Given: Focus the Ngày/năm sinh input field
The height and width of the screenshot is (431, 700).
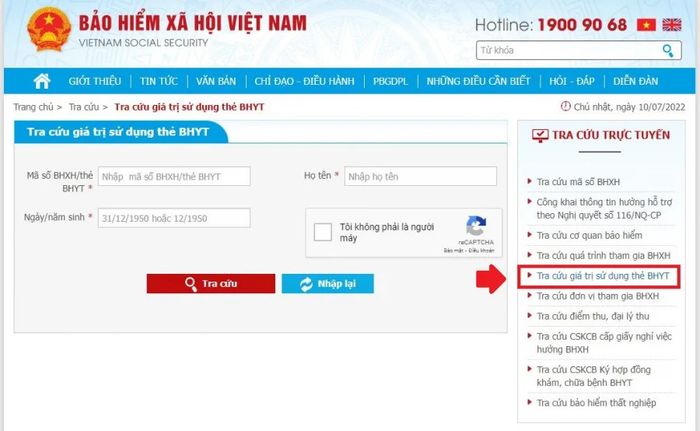Looking at the screenshot, I should coord(174,218).
